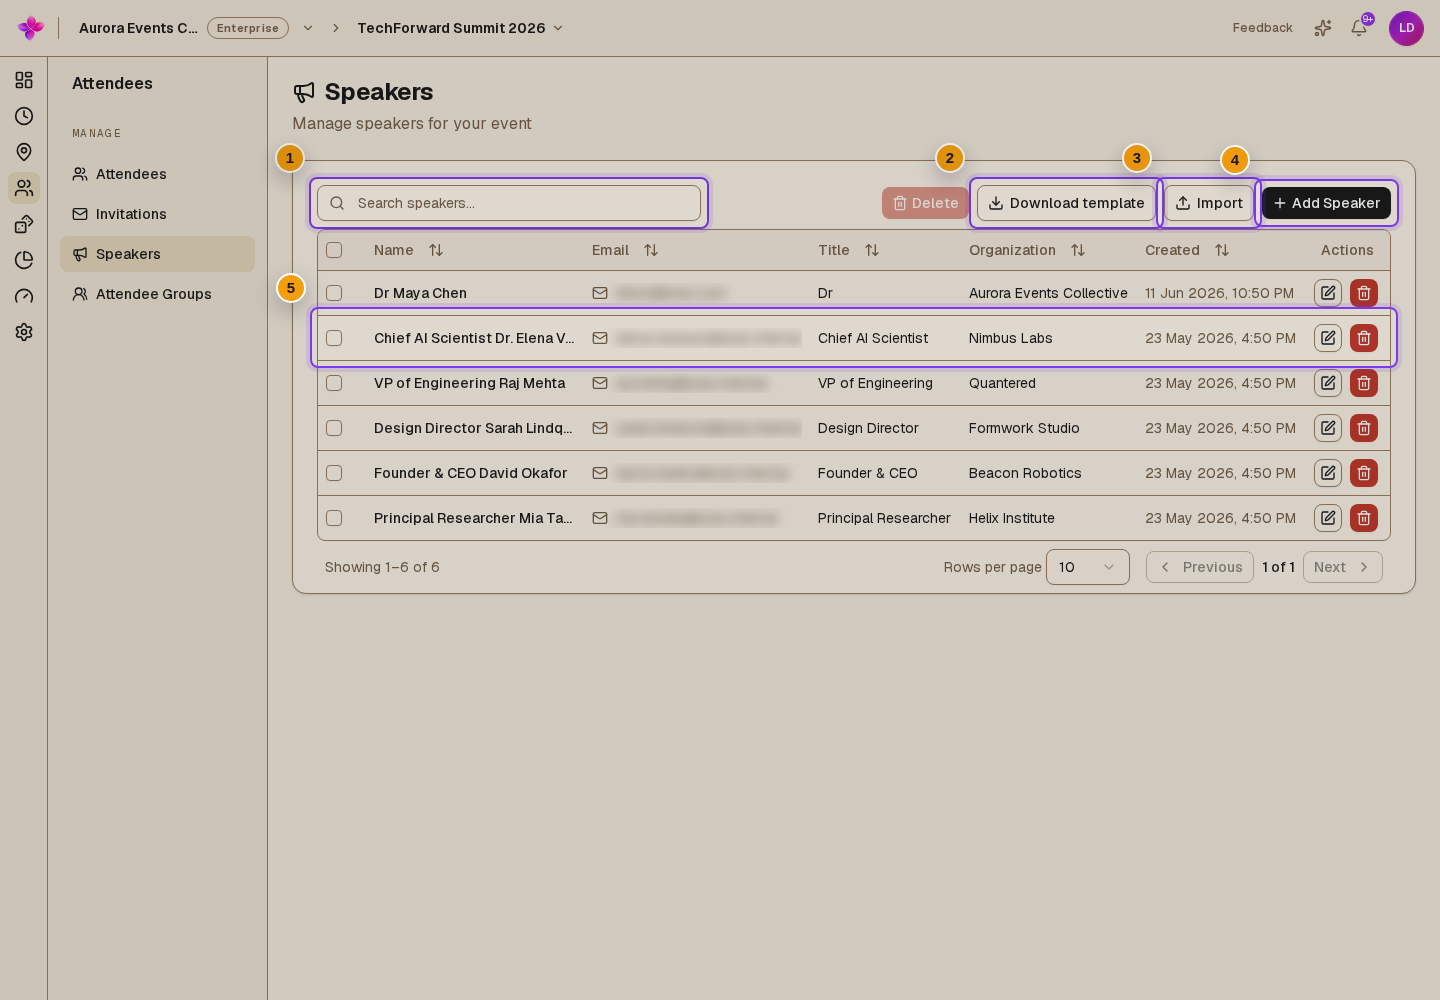Select the Chief AI Scientist Elena row checkbox

[x=334, y=338]
